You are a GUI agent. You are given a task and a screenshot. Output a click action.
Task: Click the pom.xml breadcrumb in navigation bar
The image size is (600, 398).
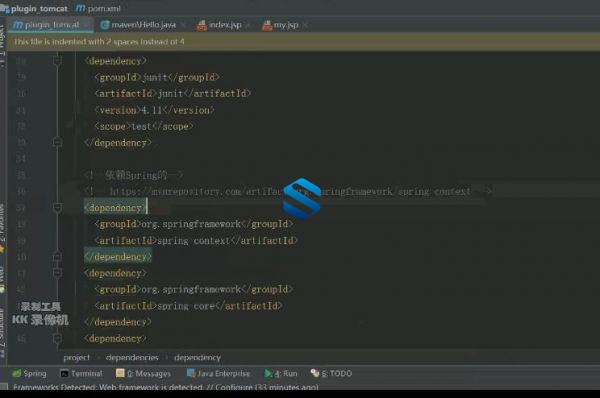[x=98, y=8]
